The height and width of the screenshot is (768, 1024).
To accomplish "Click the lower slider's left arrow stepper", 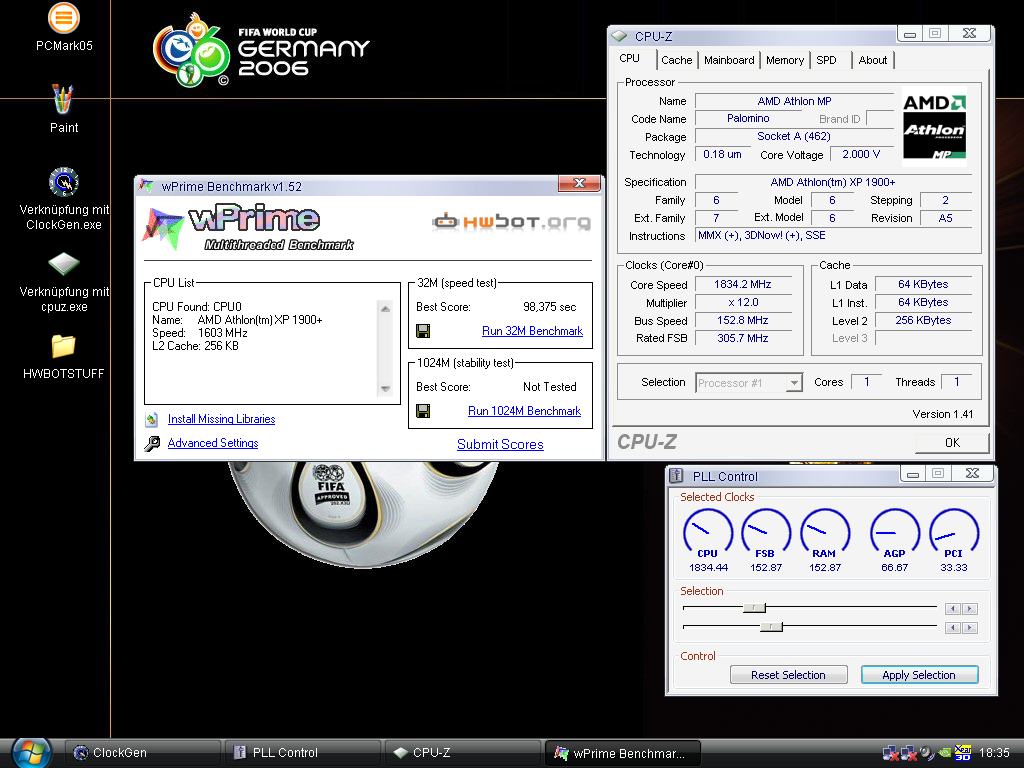I will click(953, 628).
